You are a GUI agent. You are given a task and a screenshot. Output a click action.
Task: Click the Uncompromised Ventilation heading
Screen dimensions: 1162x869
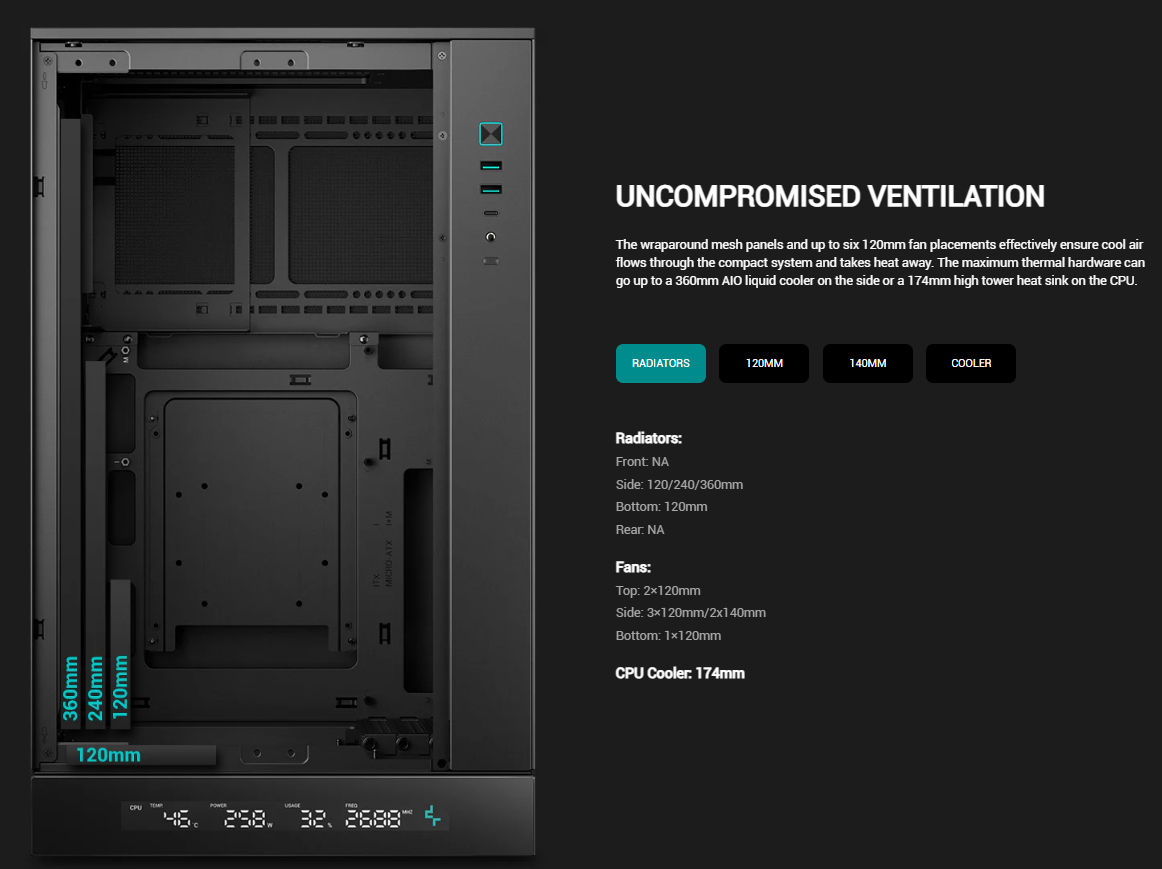pos(830,197)
